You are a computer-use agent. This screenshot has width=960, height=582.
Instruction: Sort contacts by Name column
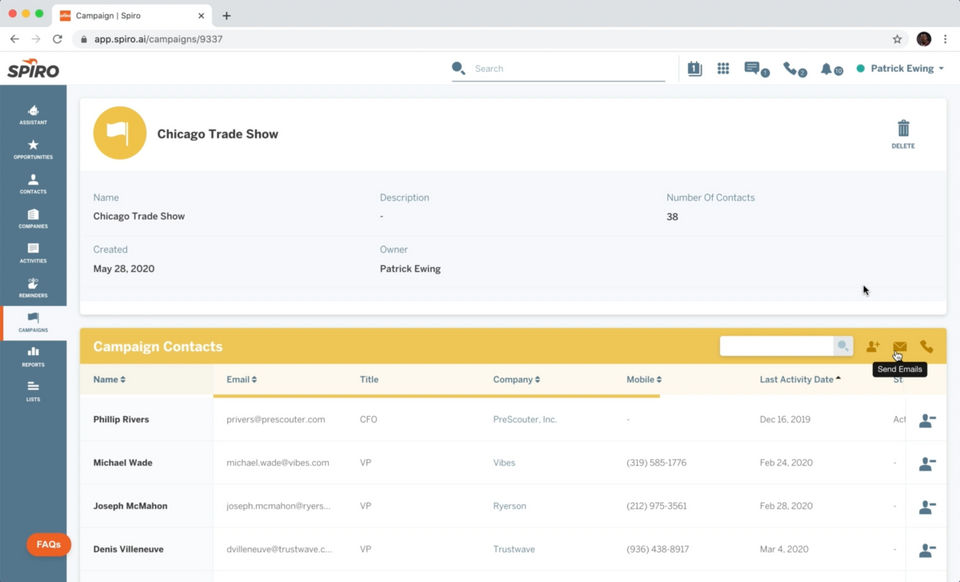(x=109, y=380)
